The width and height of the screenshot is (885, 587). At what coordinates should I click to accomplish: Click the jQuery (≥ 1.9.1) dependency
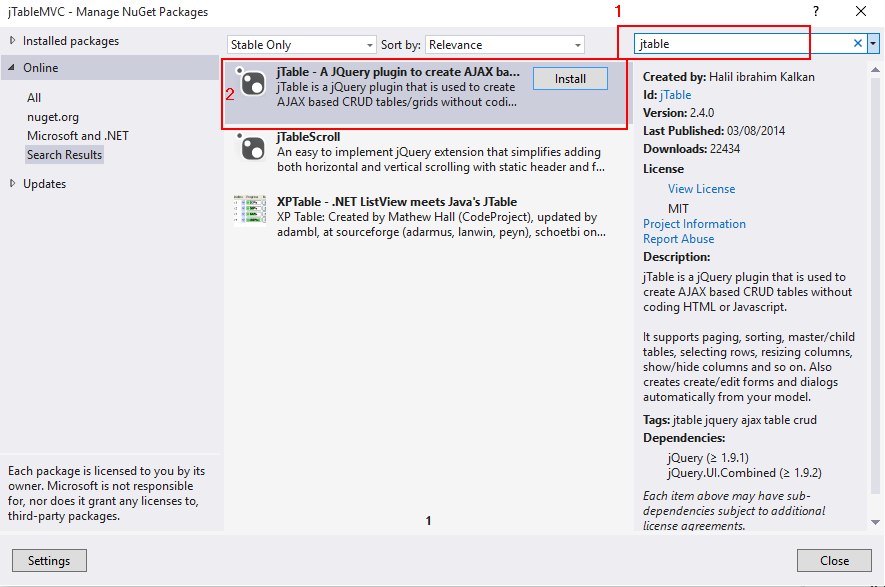pos(708,458)
